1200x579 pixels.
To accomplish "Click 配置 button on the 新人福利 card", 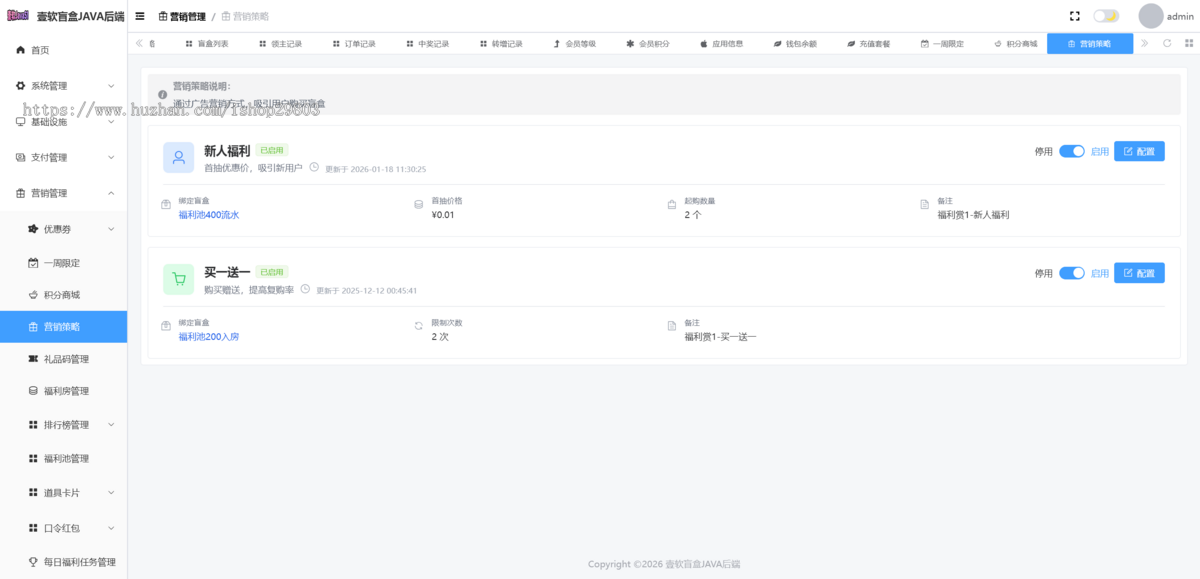I will pyautogui.click(x=1139, y=152).
